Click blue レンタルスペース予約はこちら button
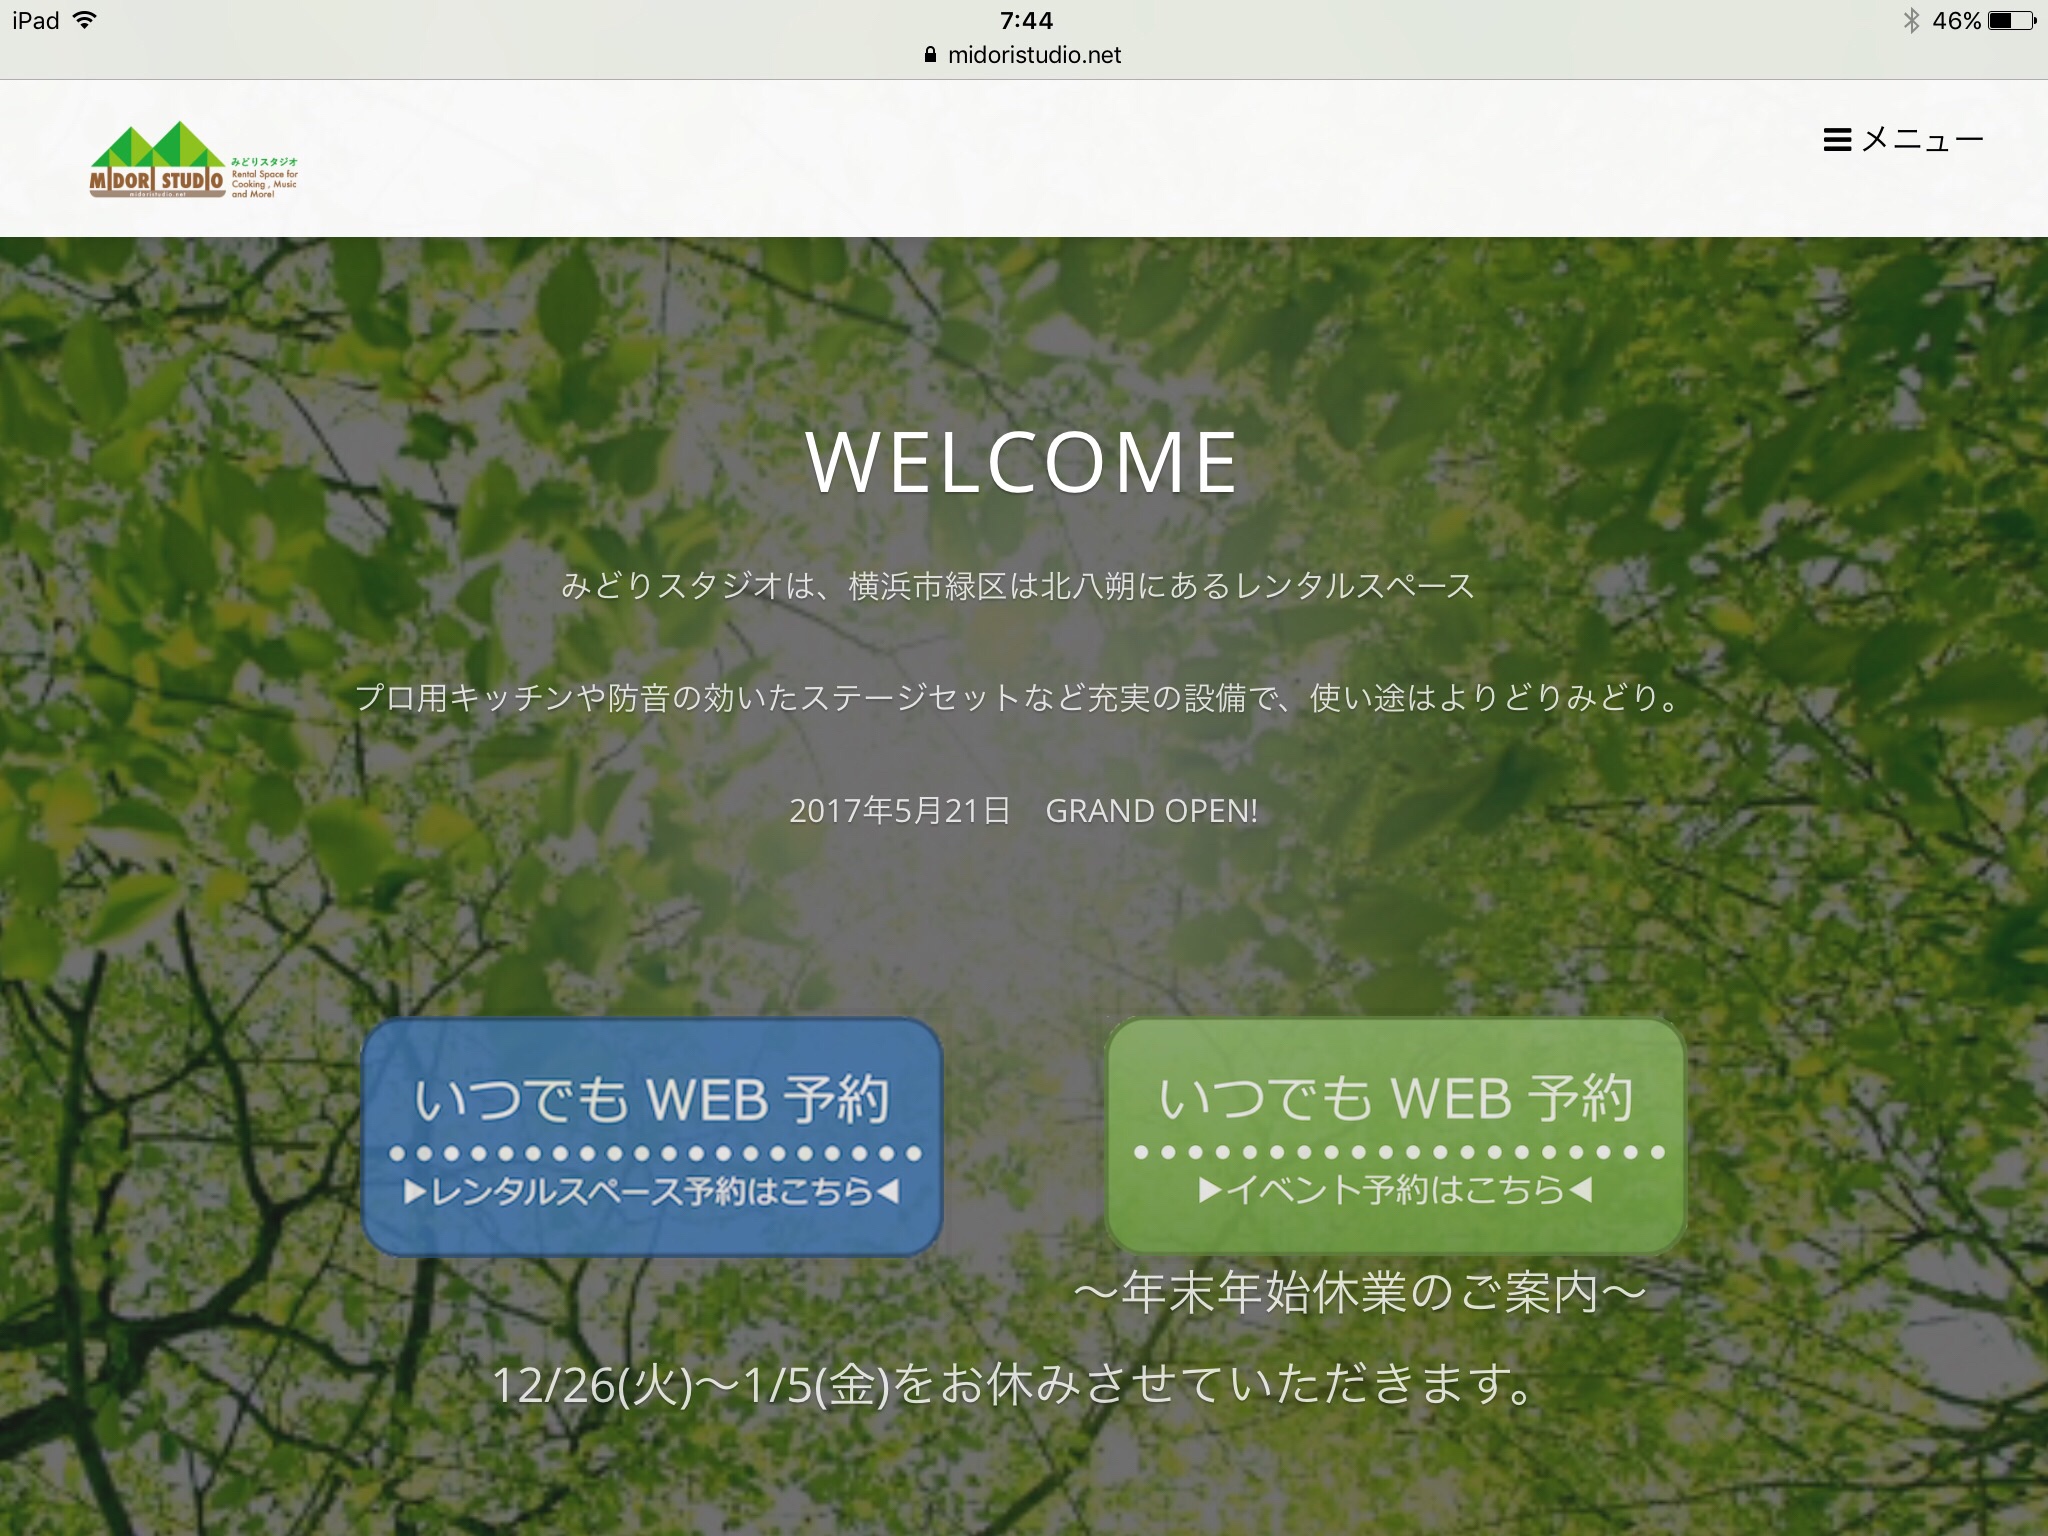This screenshot has height=1536, width=2048. 652,1137
